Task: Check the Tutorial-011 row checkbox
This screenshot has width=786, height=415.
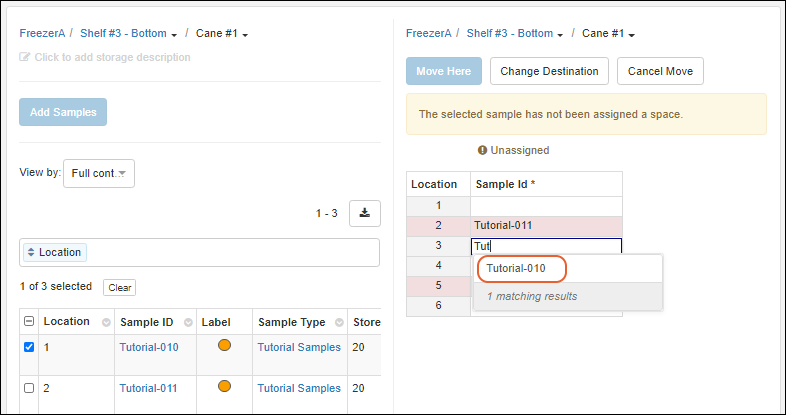Action: click(x=29, y=388)
